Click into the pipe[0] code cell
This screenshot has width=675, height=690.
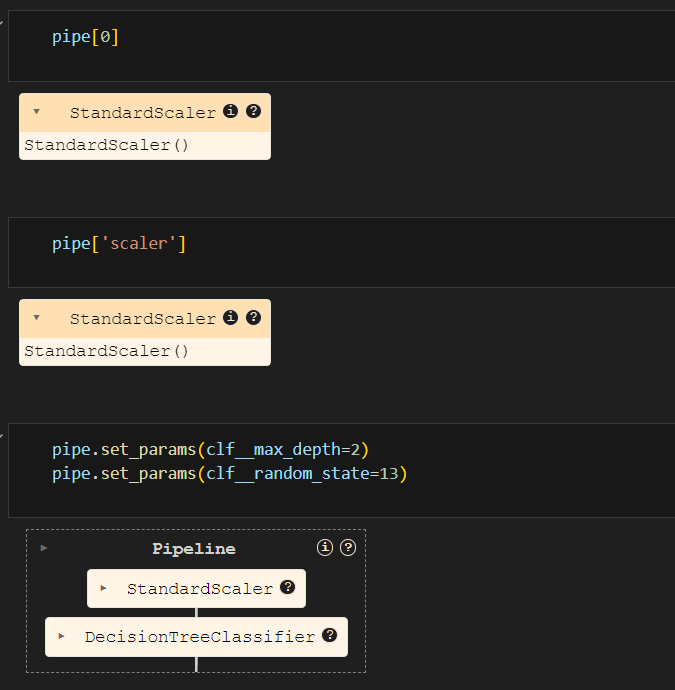[x=341, y=46]
